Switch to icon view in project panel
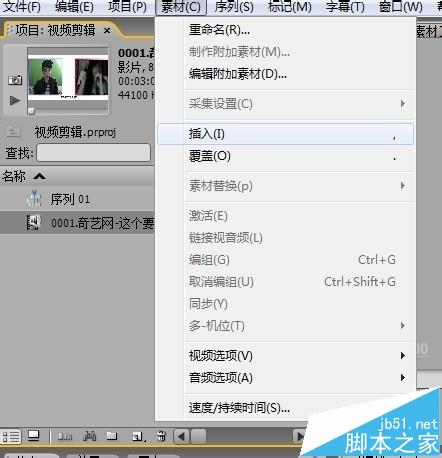 point(34,436)
